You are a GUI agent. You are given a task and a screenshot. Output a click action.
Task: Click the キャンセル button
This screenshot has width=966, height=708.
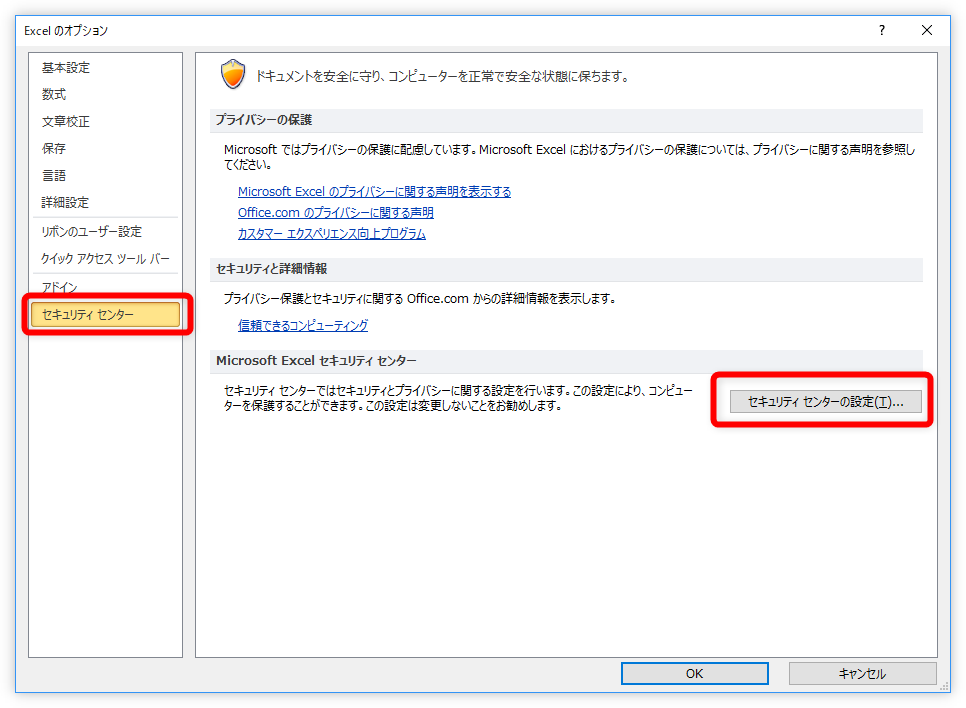[x=862, y=674]
